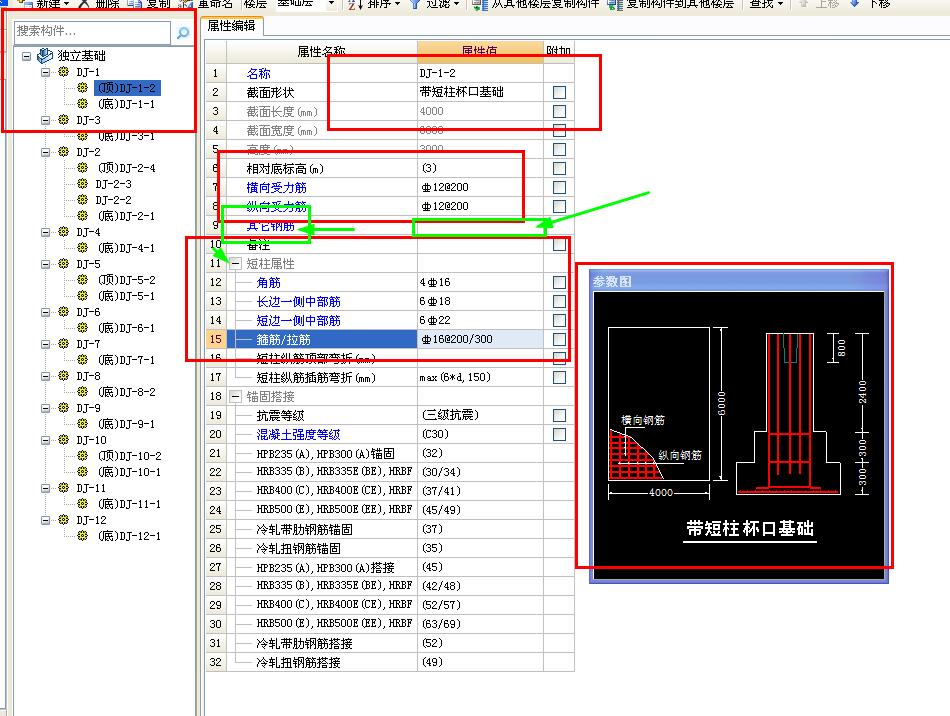Collapse the DJ-2 tree node
This screenshot has height=716, width=950.
(45, 152)
